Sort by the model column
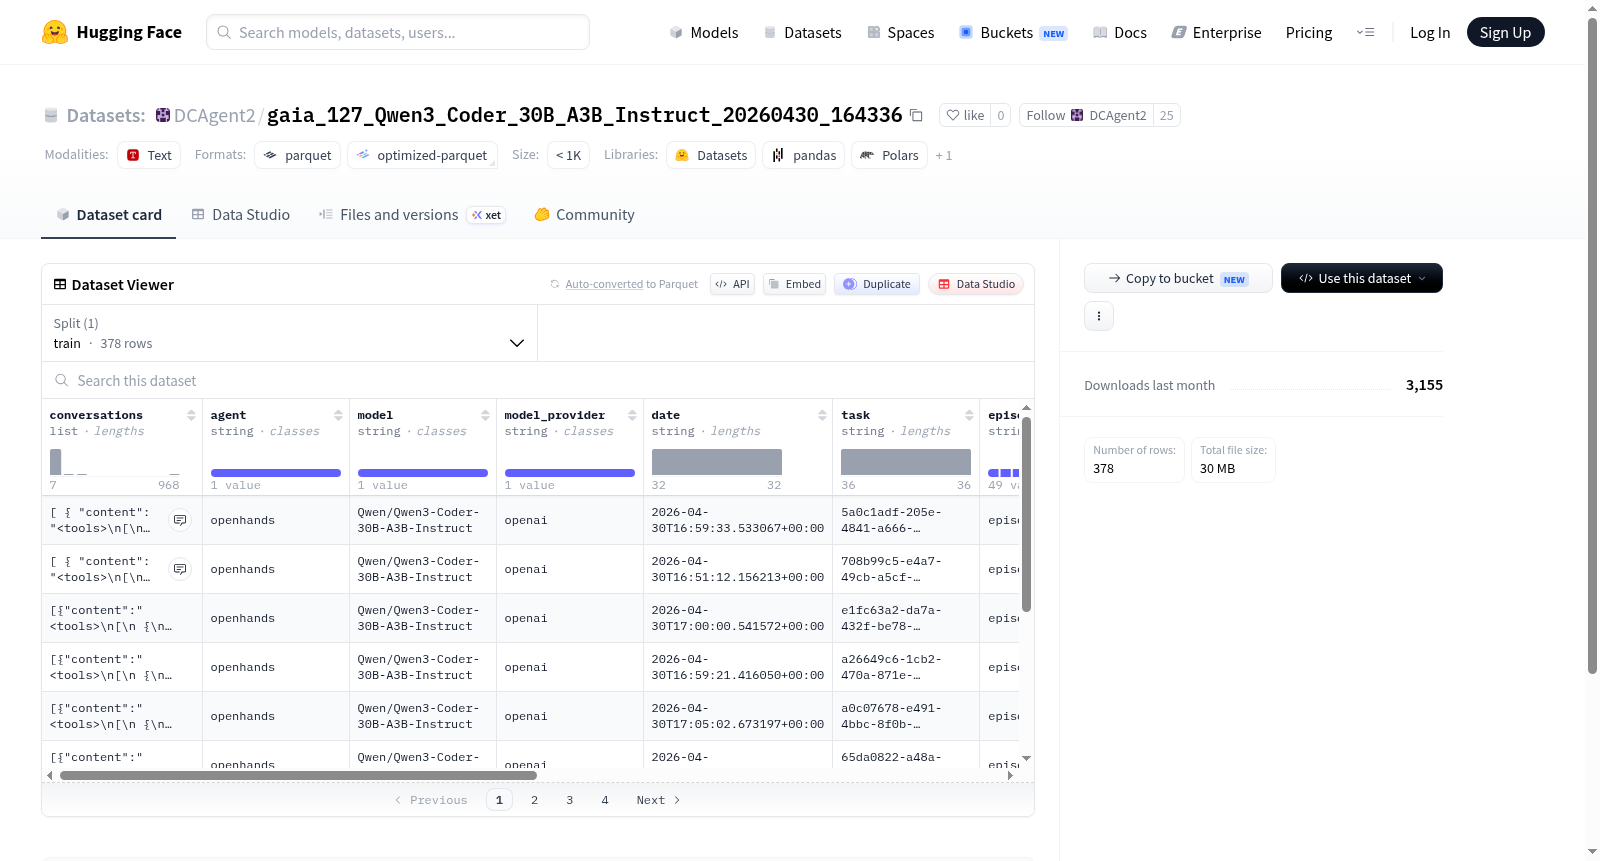The width and height of the screenshot is (1600, 861). pos(485,415)
